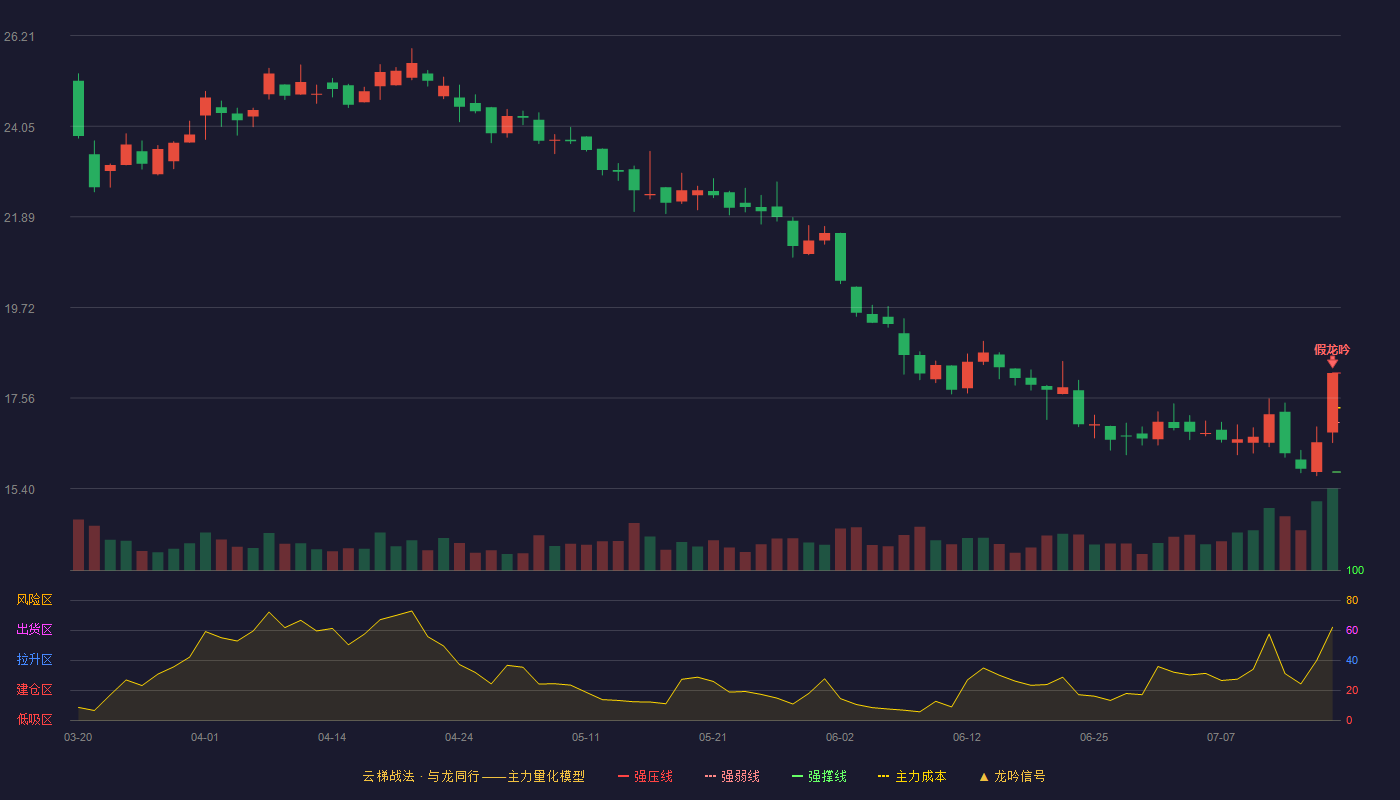Click the 26.21 price axis label
Screen dimensions: 1400x800
pos(19,37)
